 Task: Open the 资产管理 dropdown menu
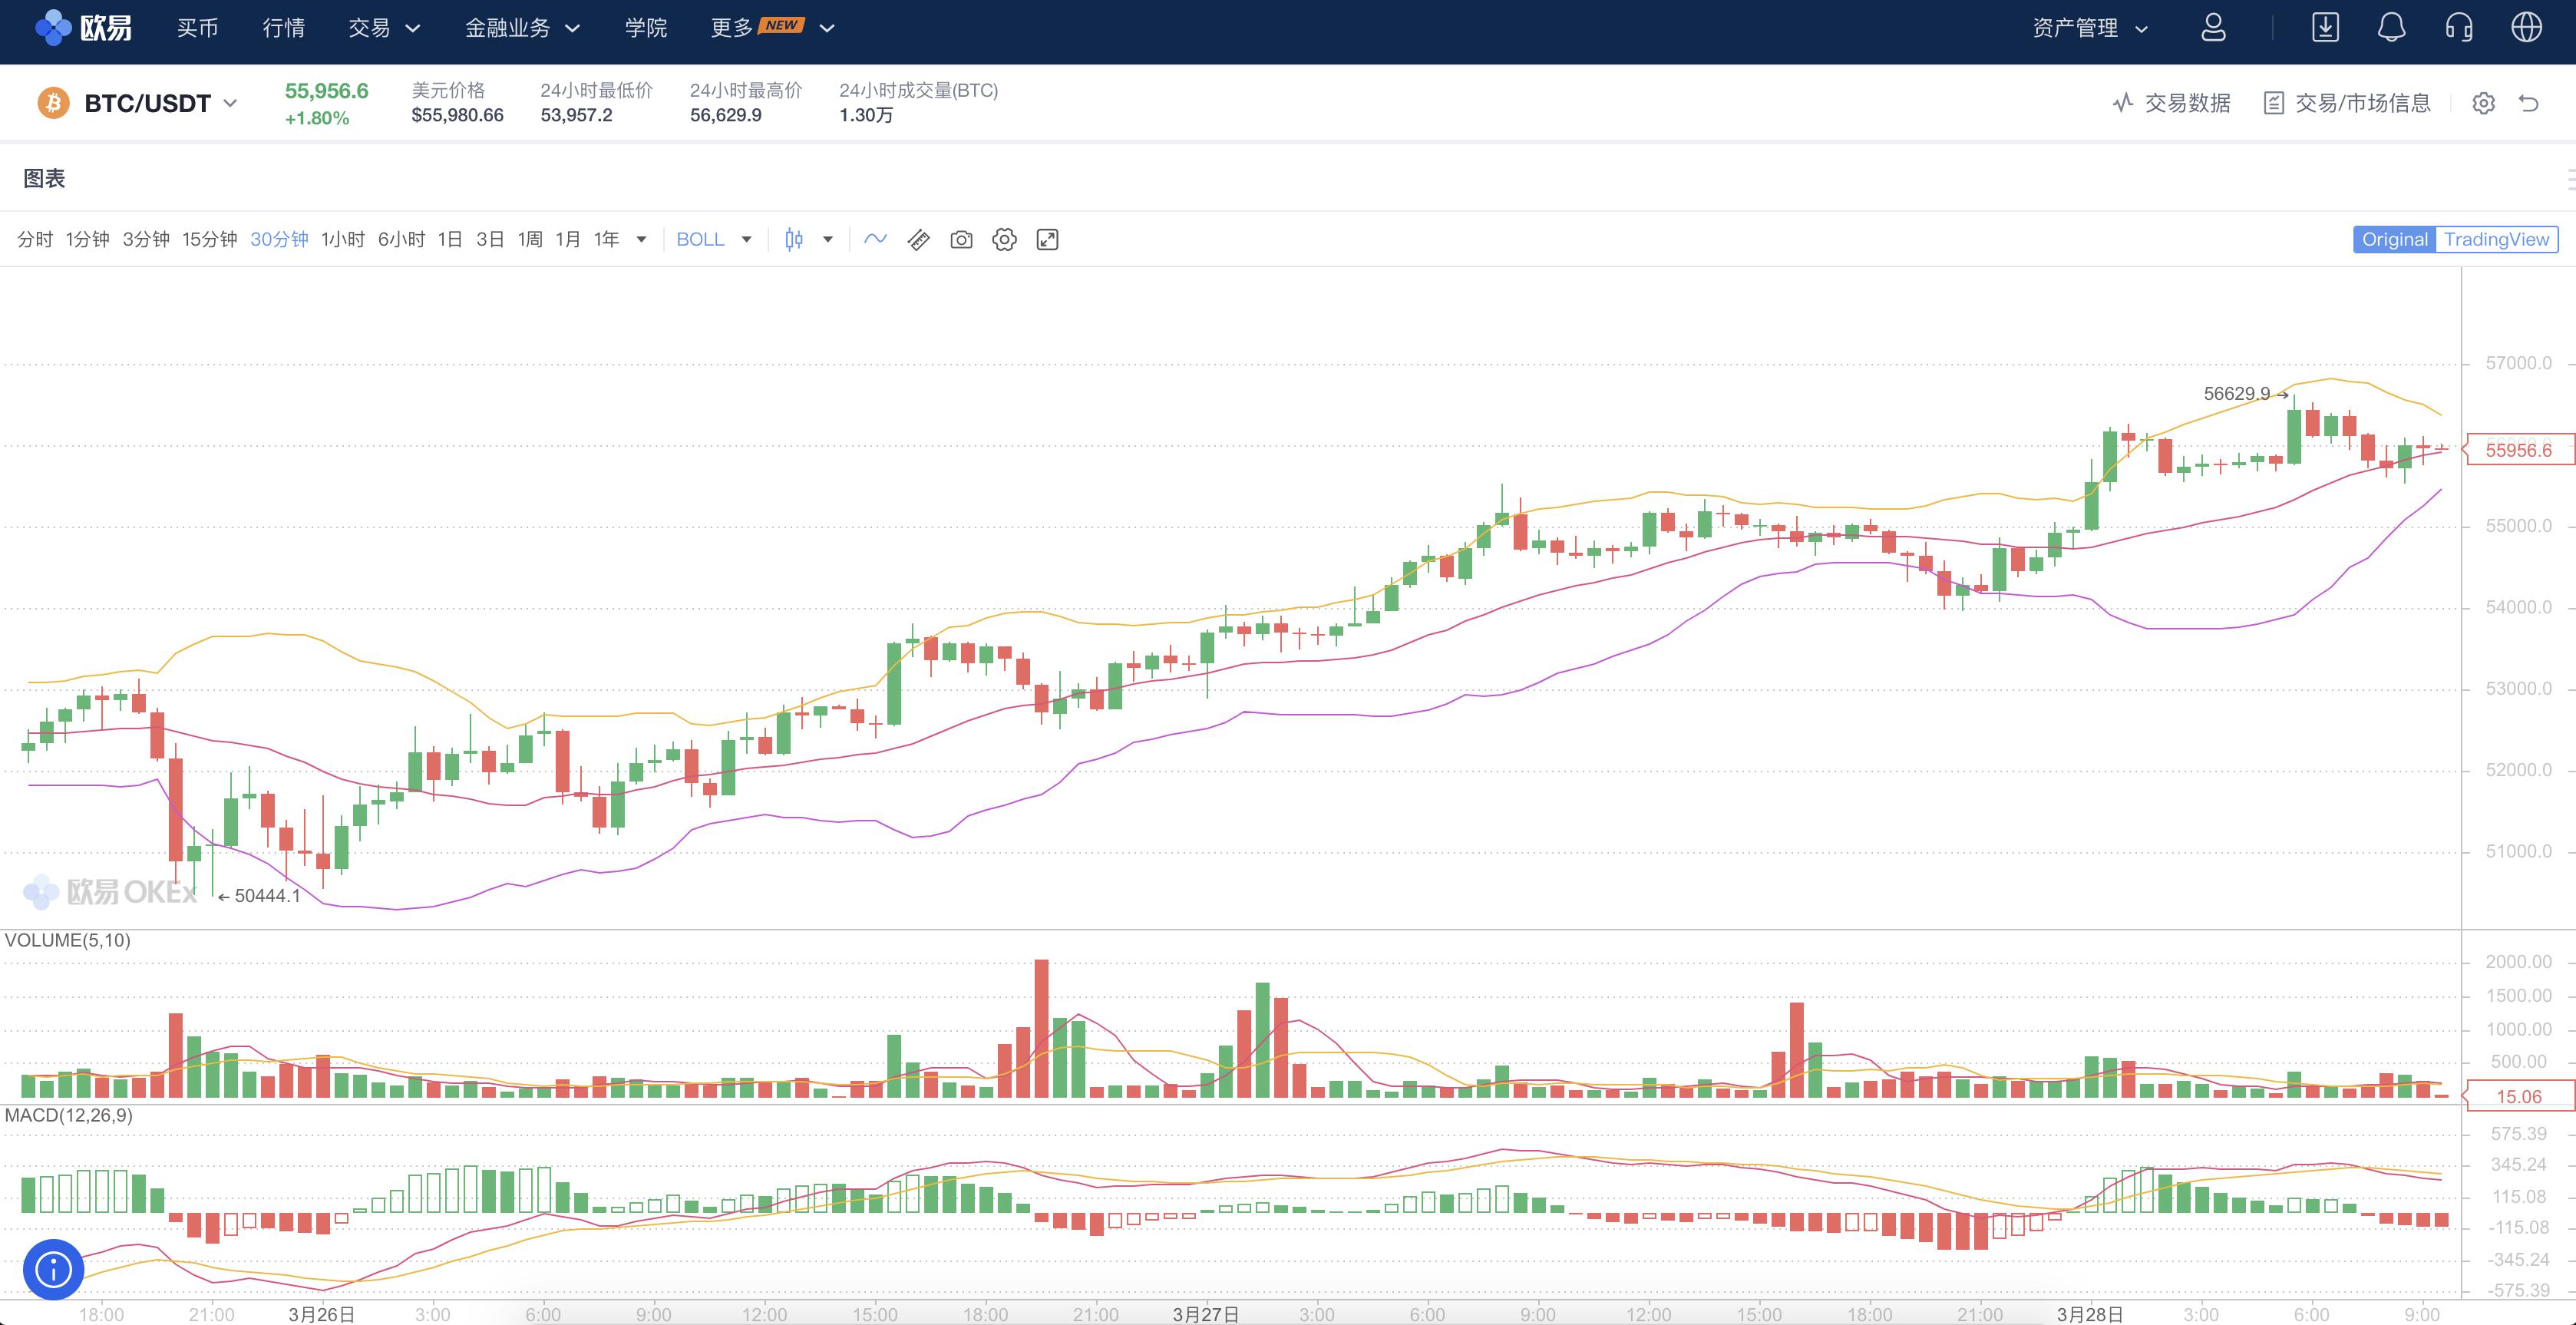click(2089, 28)
